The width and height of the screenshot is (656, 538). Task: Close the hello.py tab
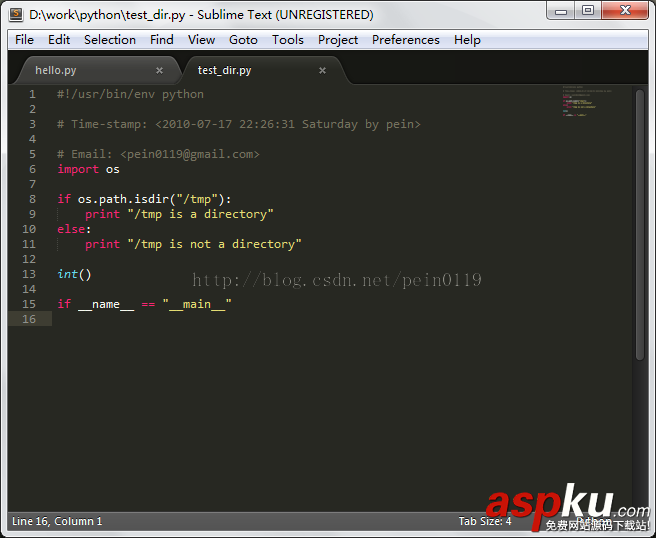coord(159,71)
